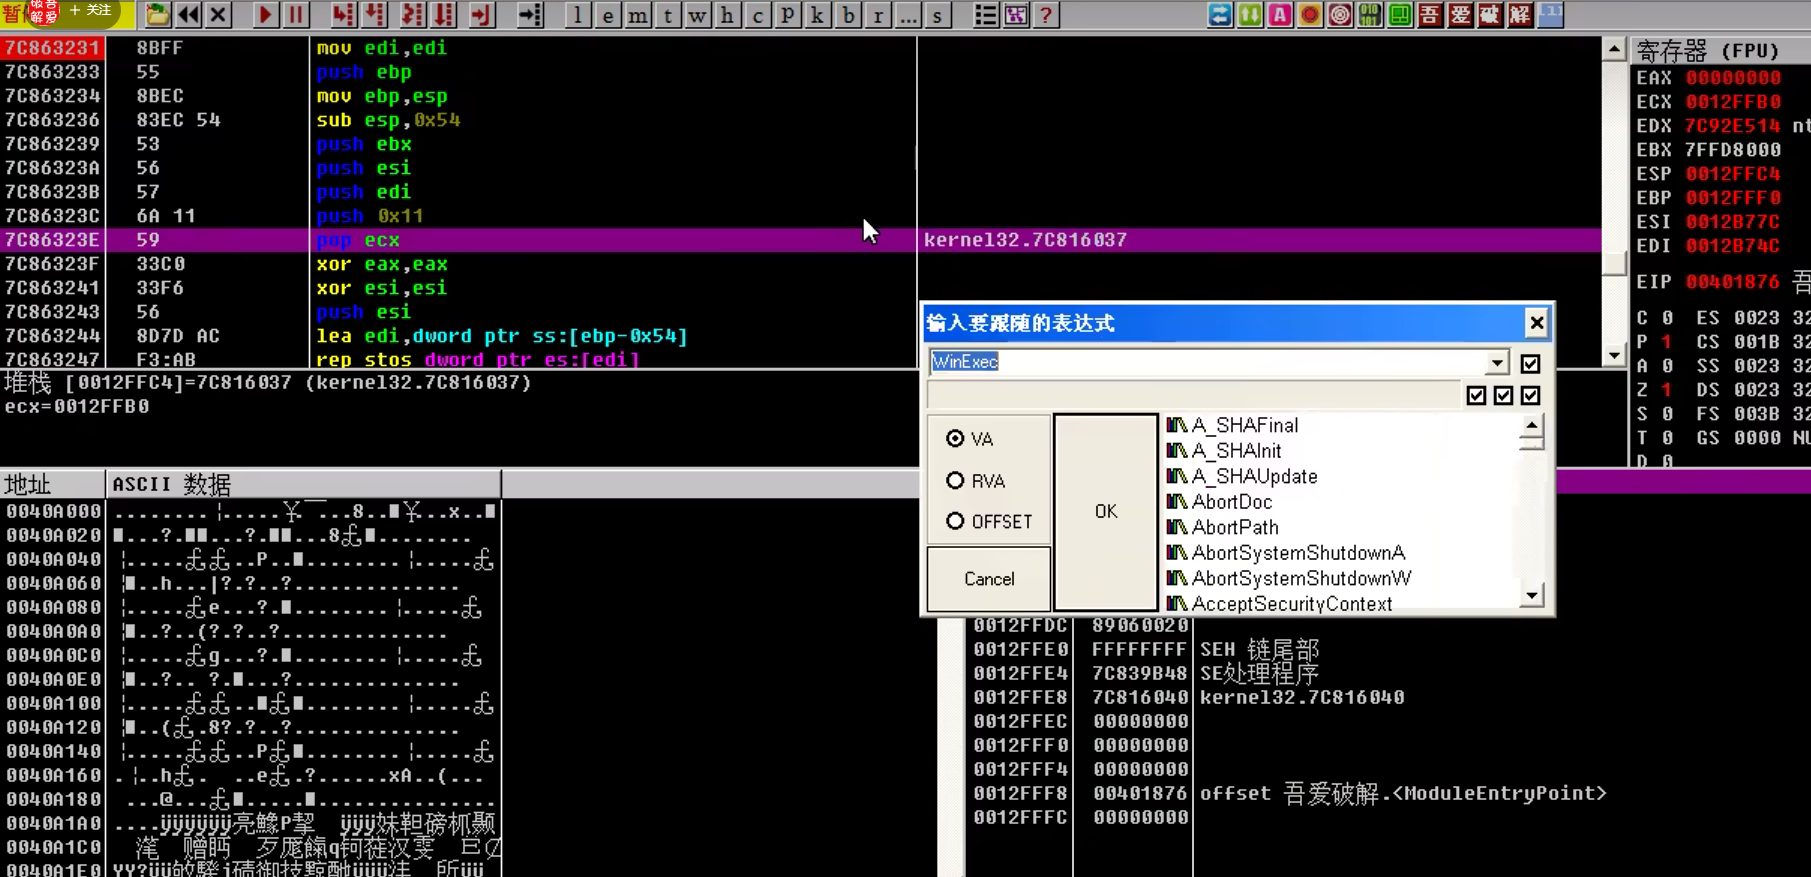This screenshot has width=1811, height=877.
Task: Open patches window with 'p' button
Action: 787,15
